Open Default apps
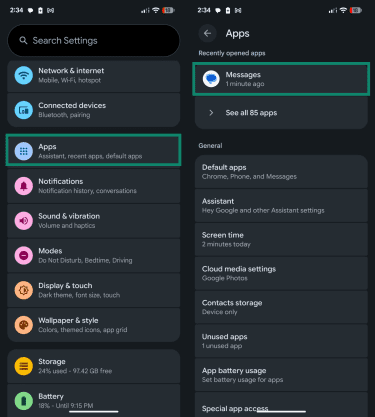The height and width of the screenshot is (417, 375). click(281, 172)
